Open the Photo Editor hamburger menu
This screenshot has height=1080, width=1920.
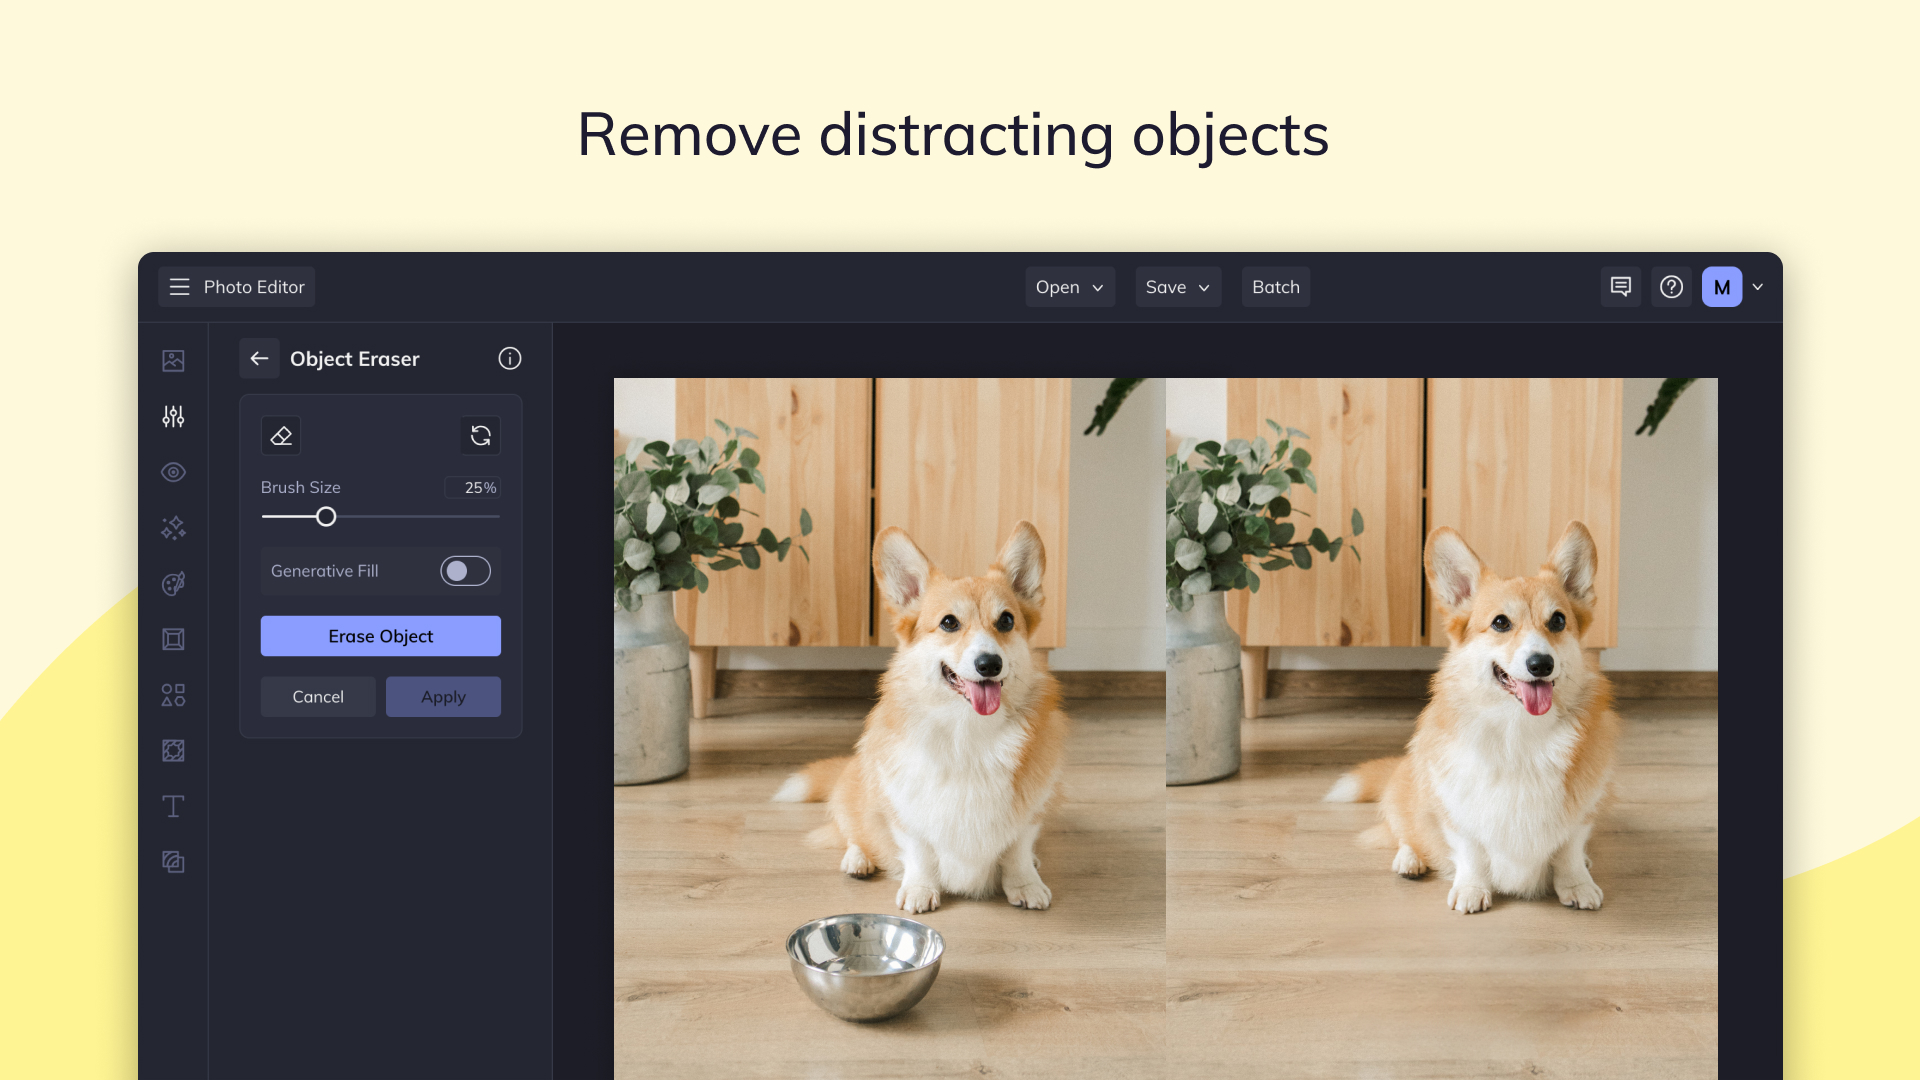coord(180,287)
